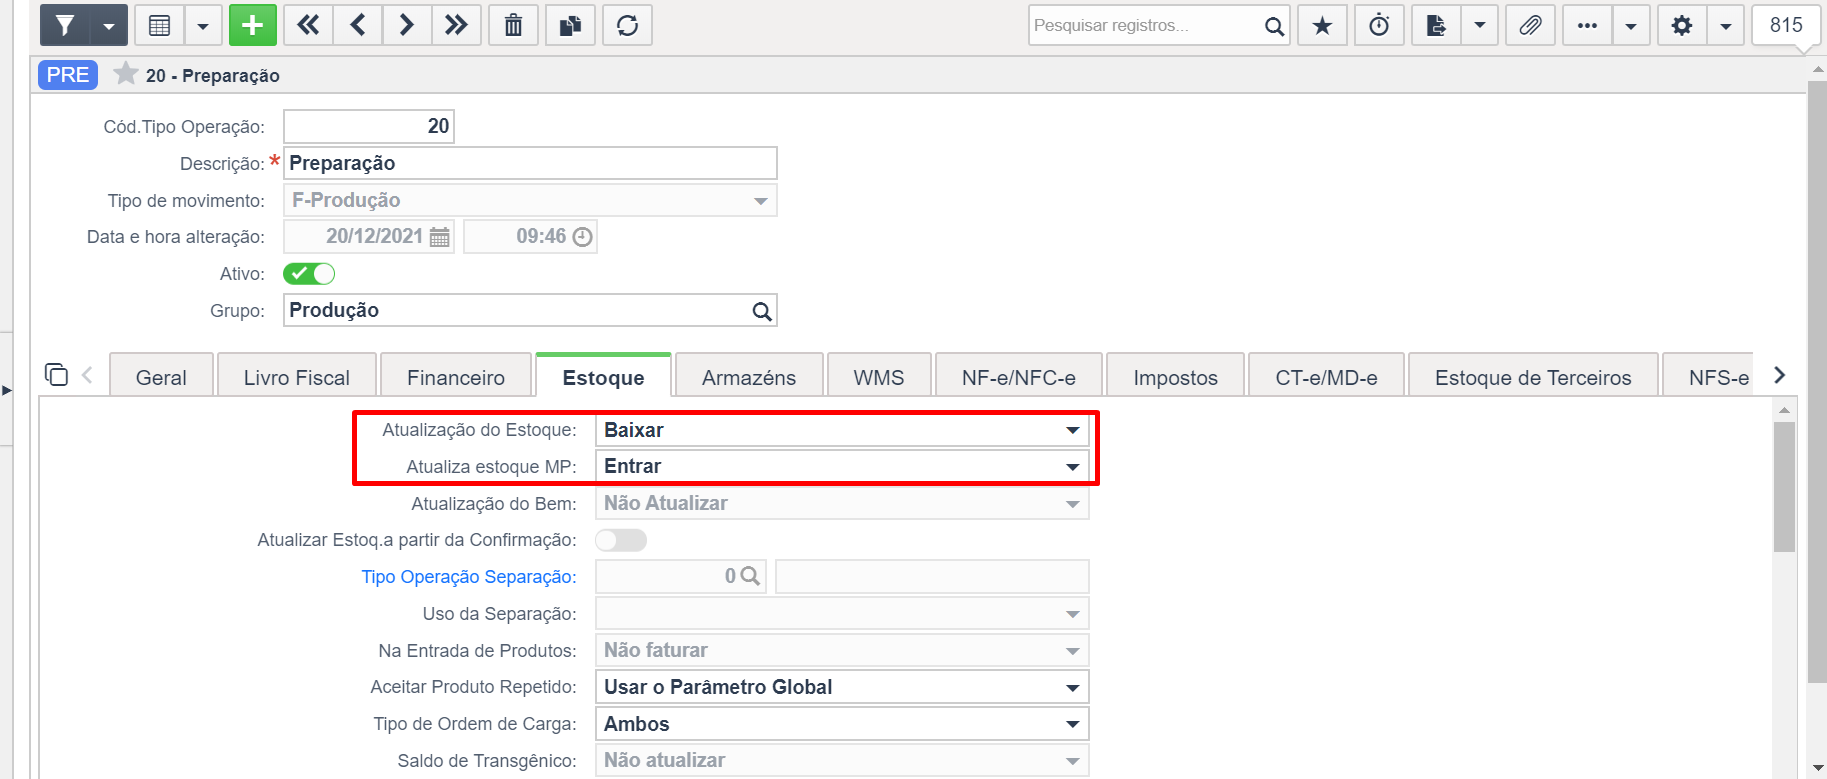Click the export document icon

[1436, 25]
